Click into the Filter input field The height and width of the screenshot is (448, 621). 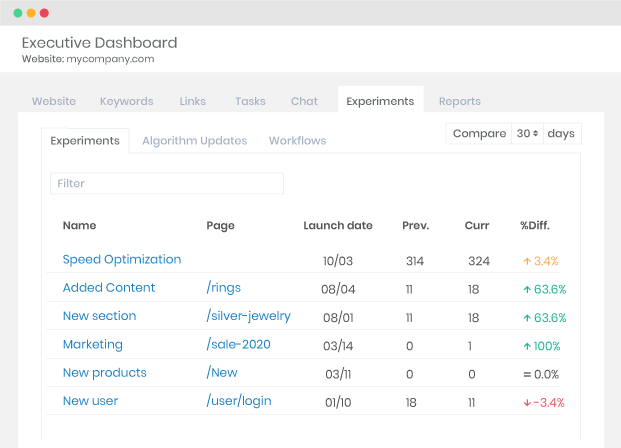click(x=167, y=184)
